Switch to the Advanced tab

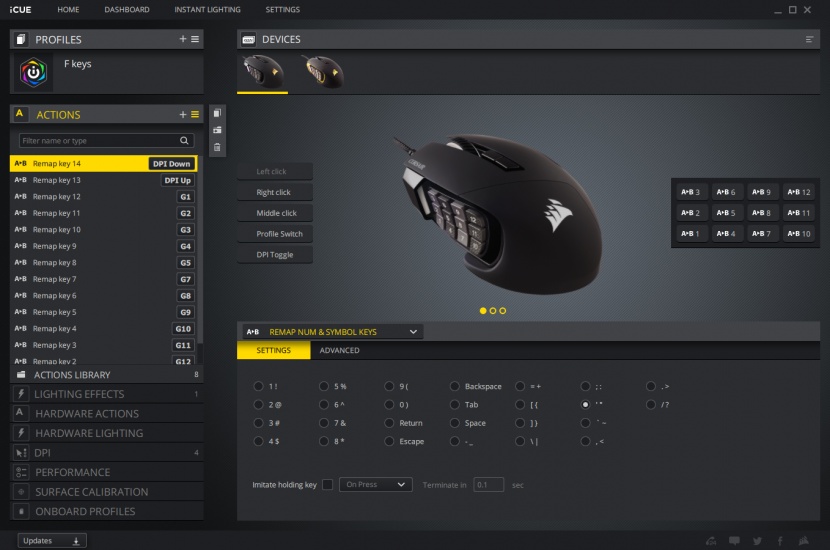point(339,350)
